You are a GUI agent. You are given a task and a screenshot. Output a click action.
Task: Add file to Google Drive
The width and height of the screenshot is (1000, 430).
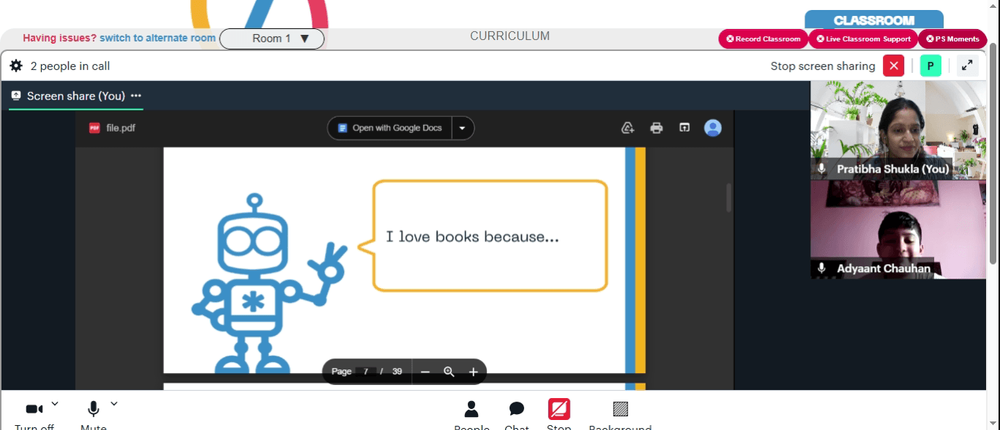[628, 128]
